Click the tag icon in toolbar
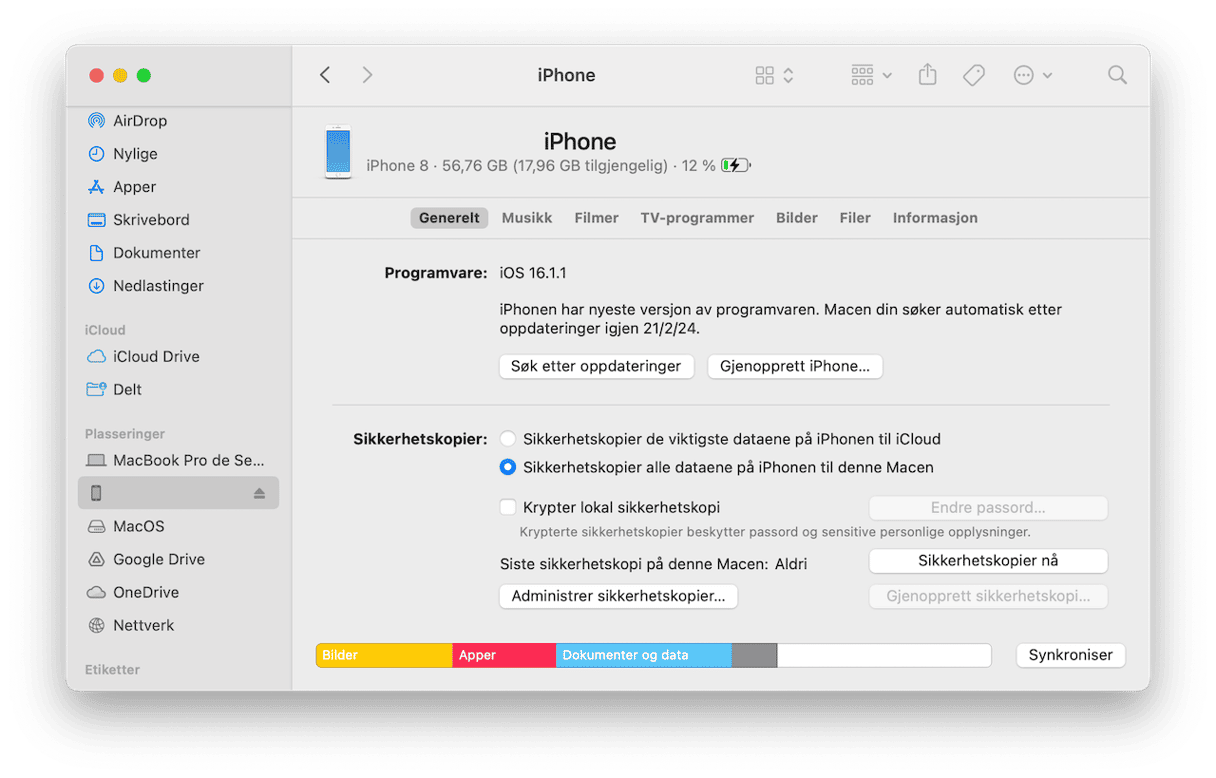This screenshot has width=1216, height=778. pyautogui.click(x=973, y=75)
